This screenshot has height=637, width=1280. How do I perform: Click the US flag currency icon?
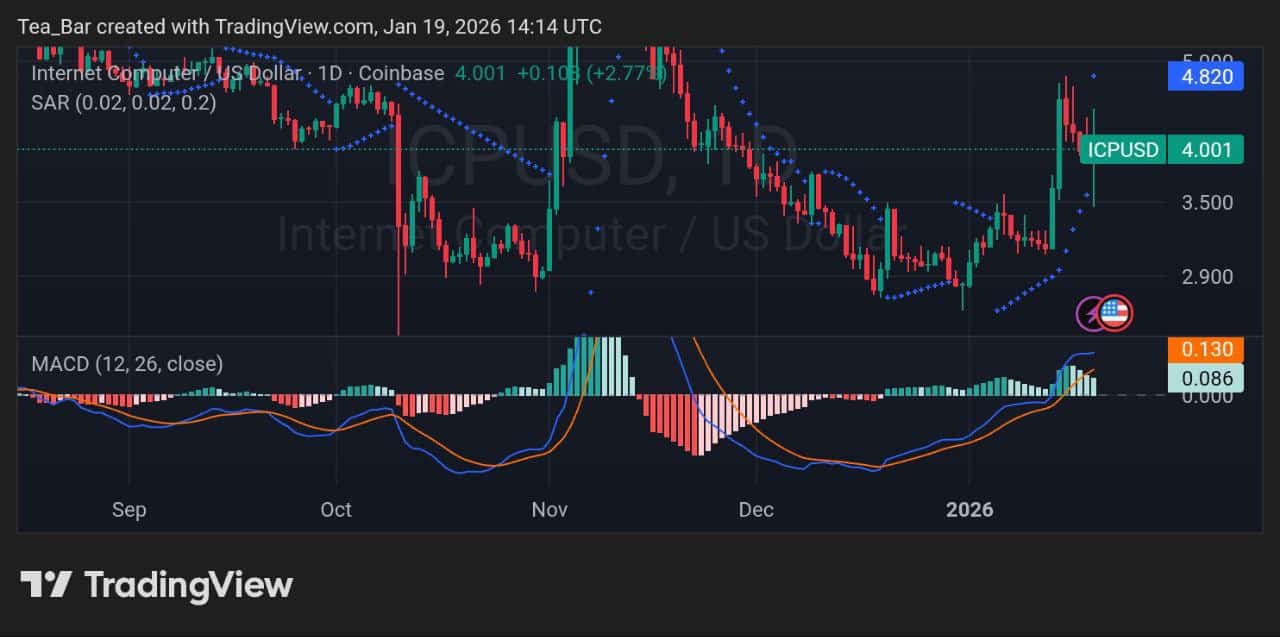(1117, 313)
